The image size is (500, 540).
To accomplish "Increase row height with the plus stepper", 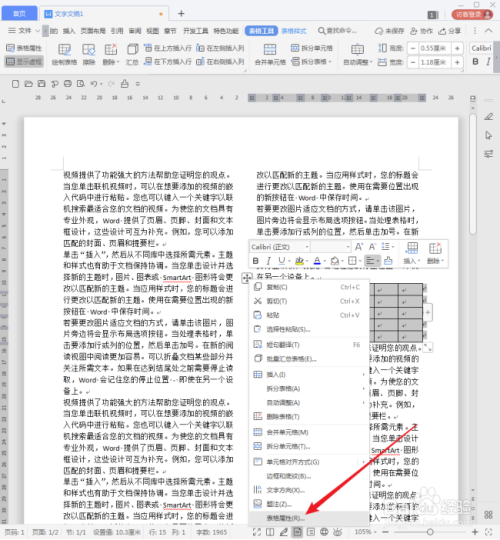I will 457,48.
